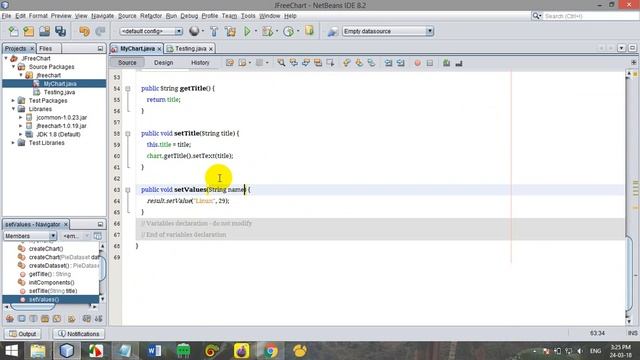Switch to the Files tab
This screenshot has width=640, height=360.
45,49
